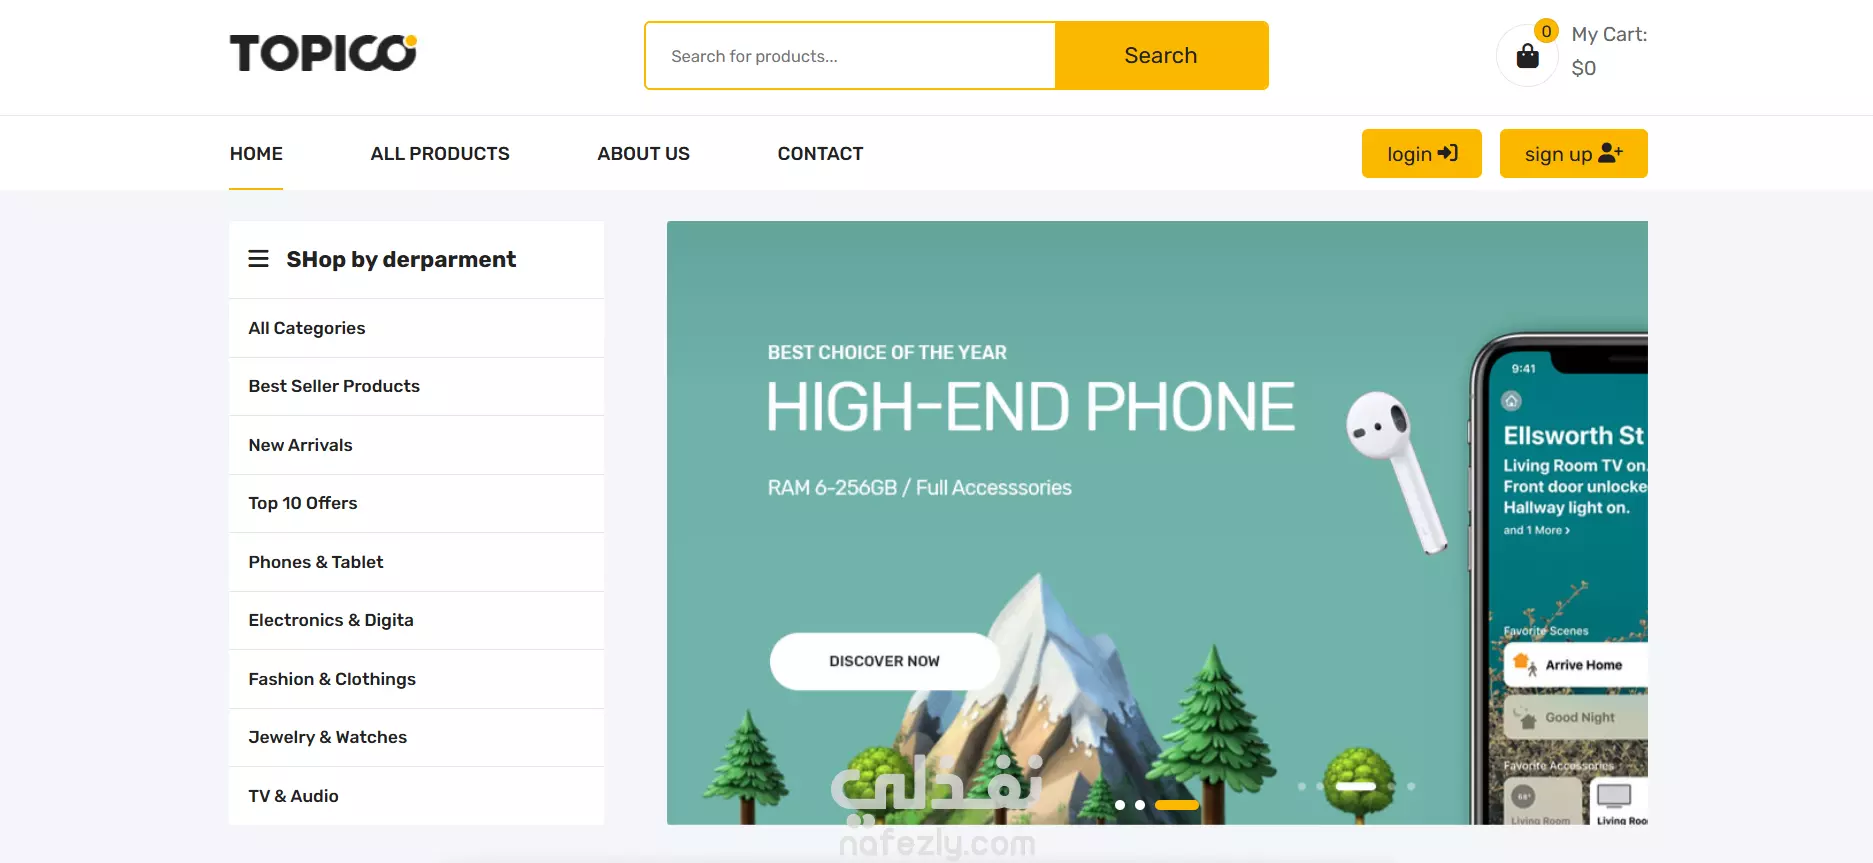
Task: Click the TOPICO logo
Action: [x=323, y=53]
